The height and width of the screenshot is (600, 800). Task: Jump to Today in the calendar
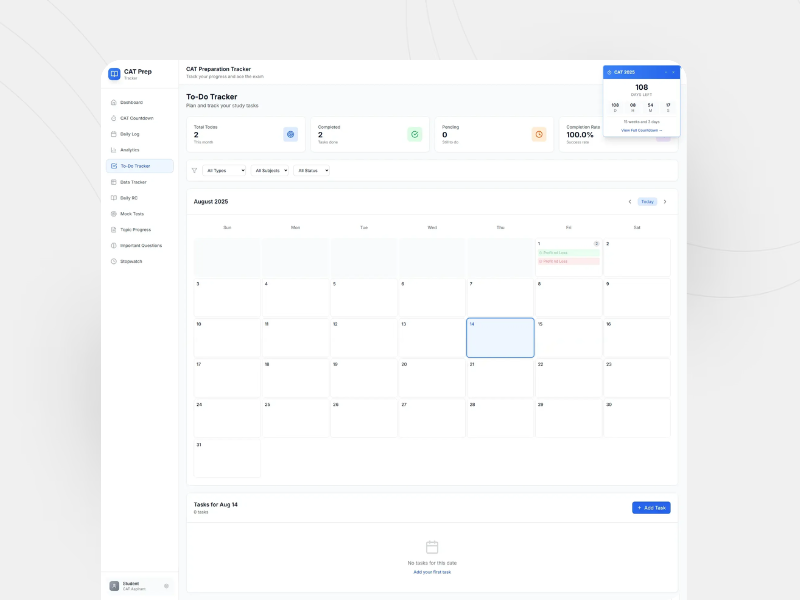[x=647, y=202]
